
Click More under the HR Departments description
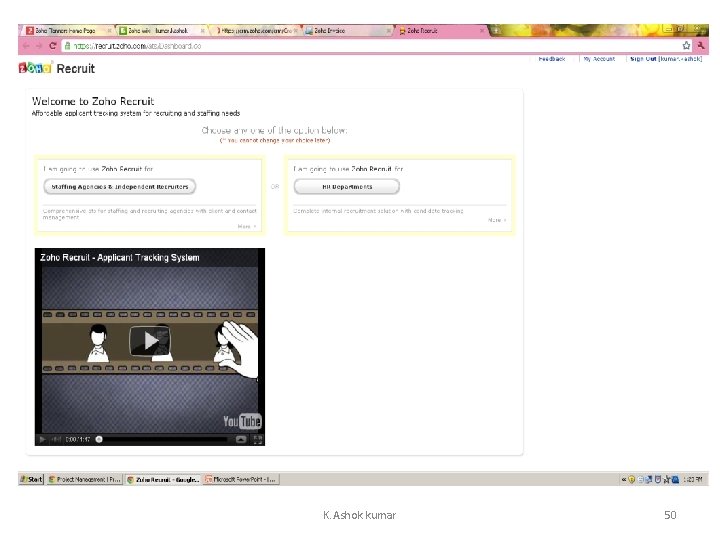point(497,220)
